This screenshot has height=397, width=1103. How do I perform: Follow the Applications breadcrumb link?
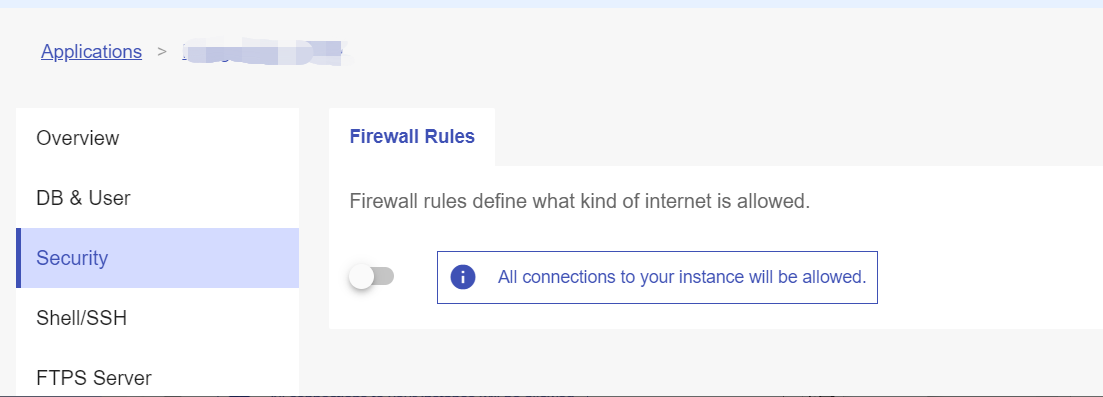tap(91, 51)
